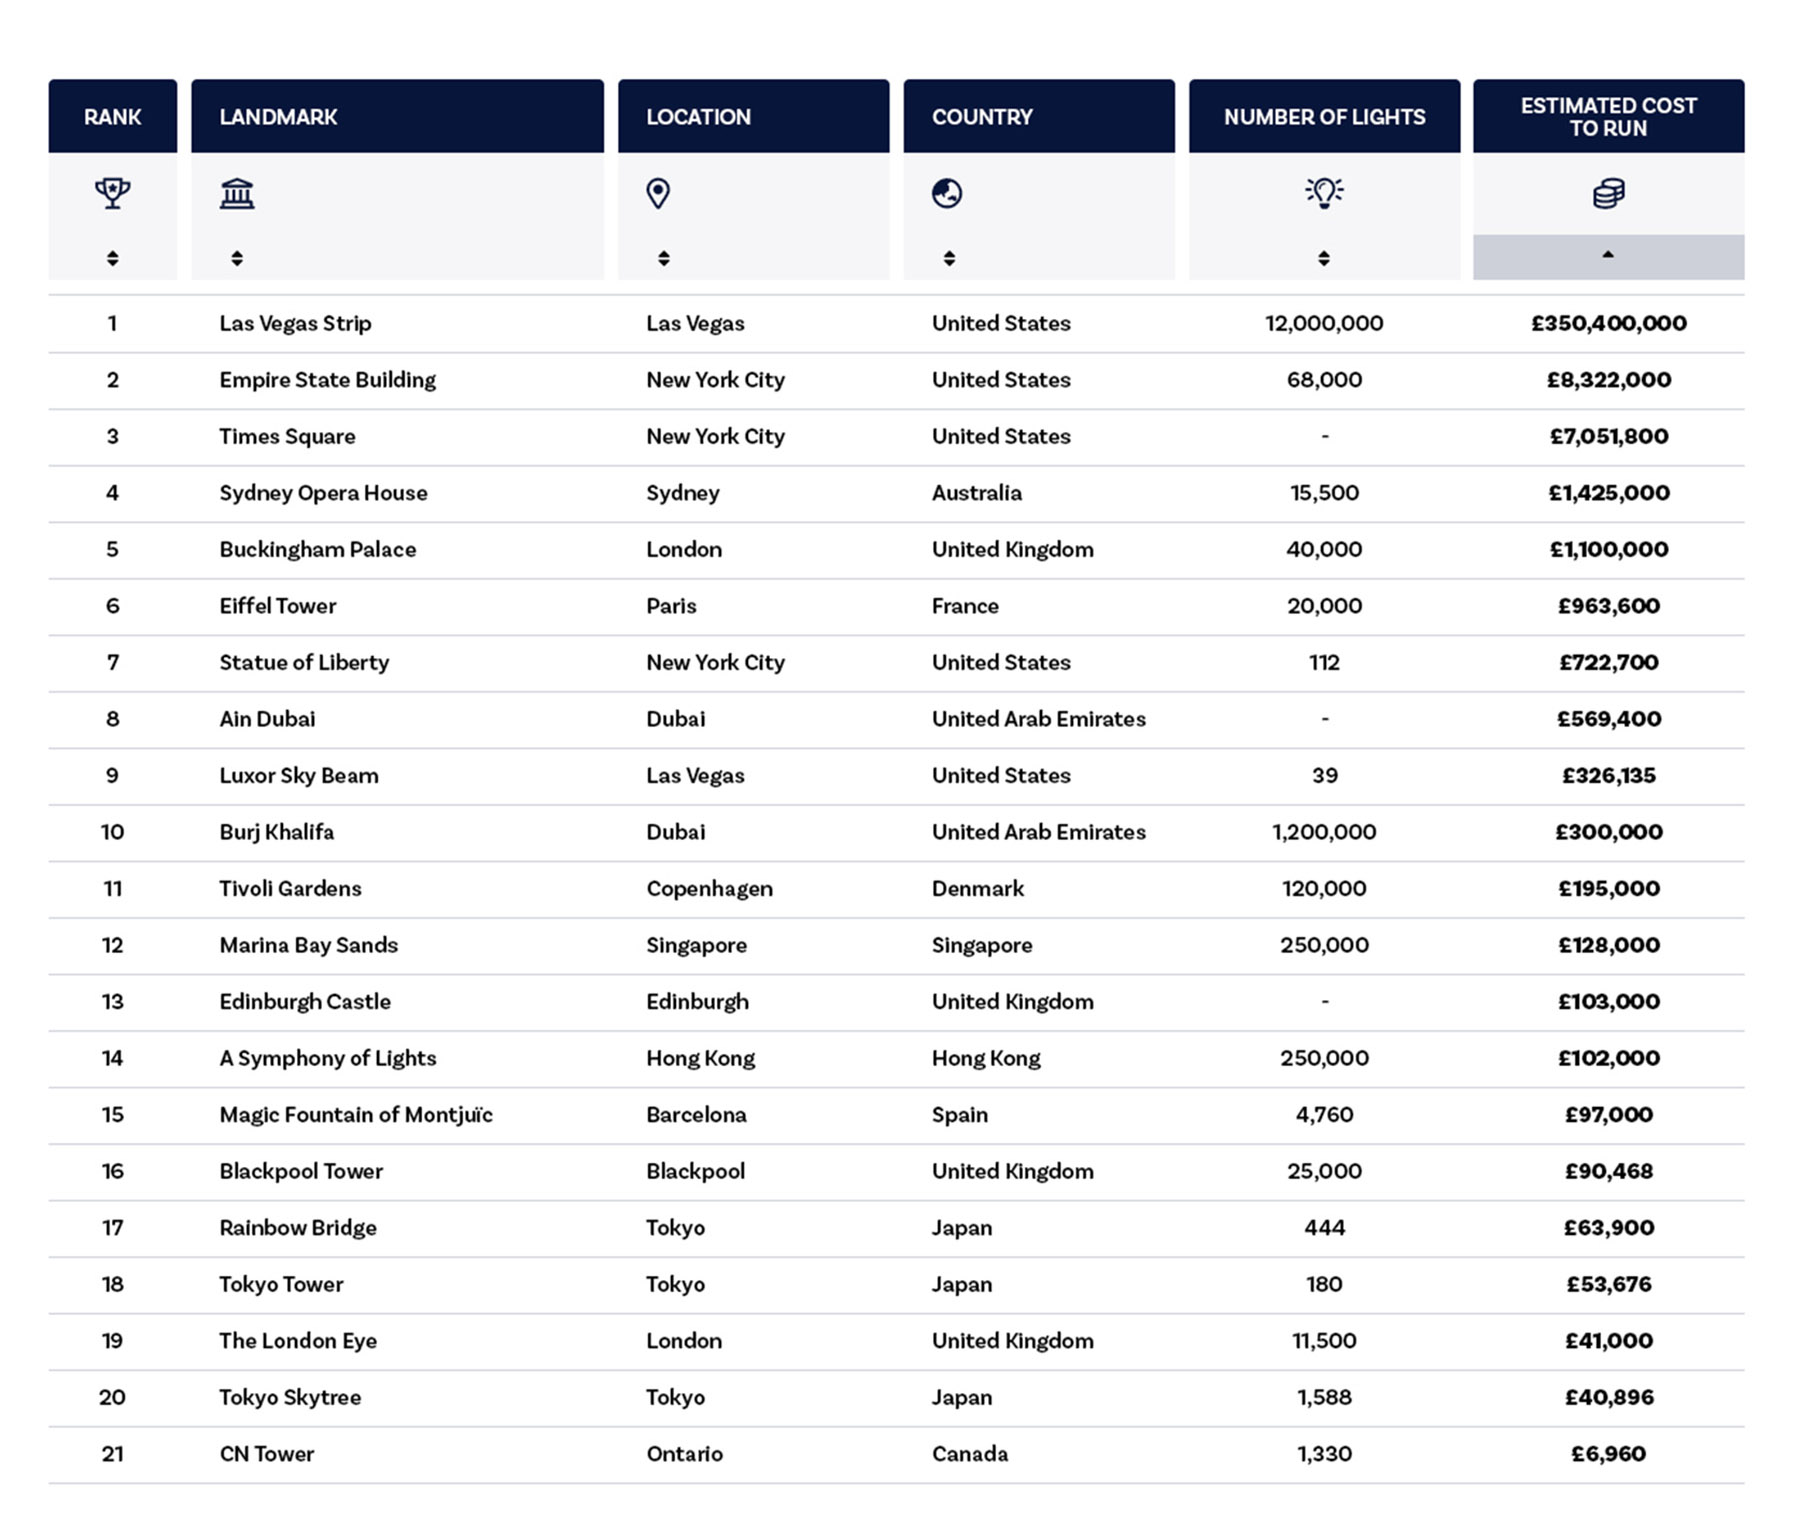
Task: Click the globe icon under Country
Action: pyautogui.click(x=947, y=193)
